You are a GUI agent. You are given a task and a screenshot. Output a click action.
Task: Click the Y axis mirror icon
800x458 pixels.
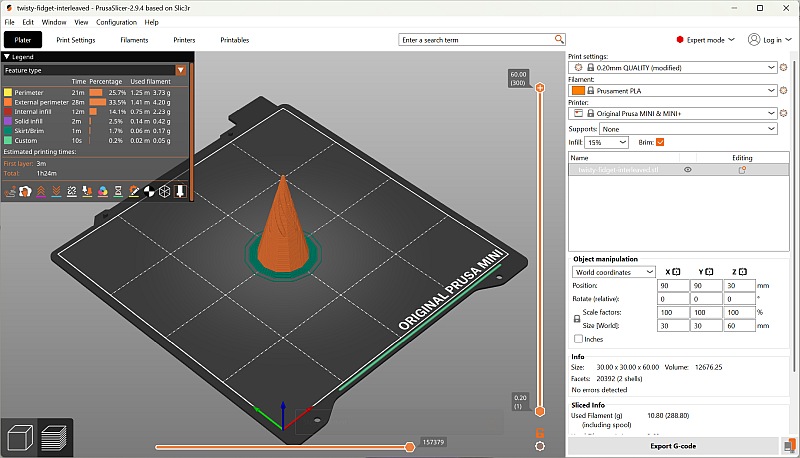point(709,272)
